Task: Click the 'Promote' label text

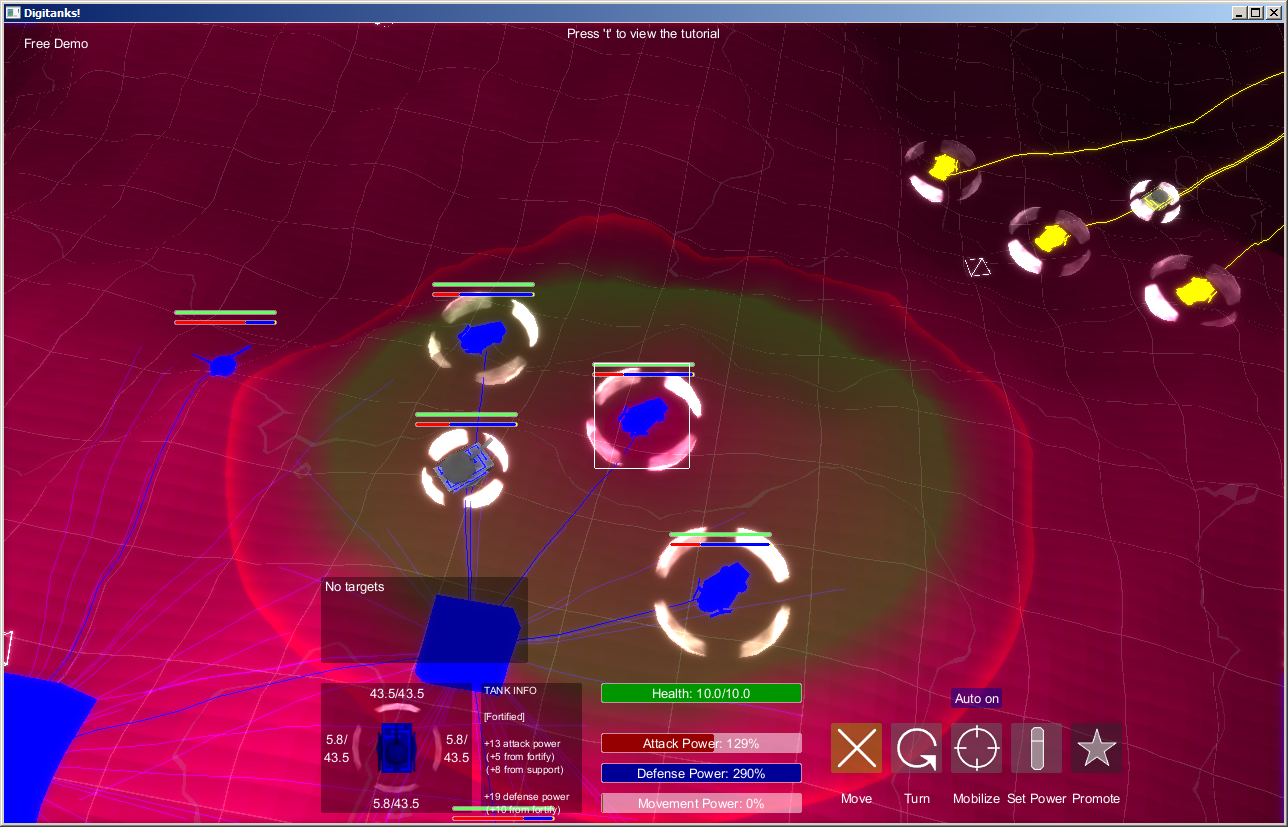Action: click(x=1096, y=799)
